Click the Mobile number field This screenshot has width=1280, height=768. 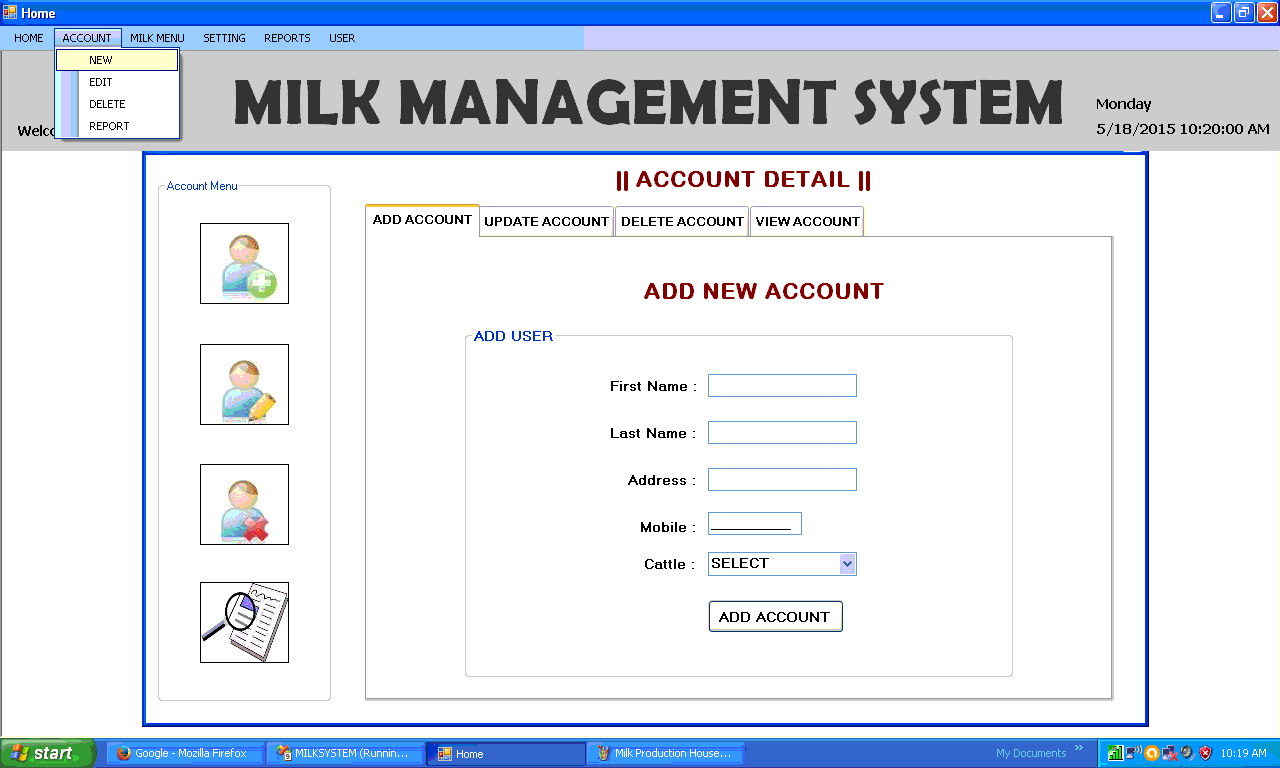tap(754, 524)
